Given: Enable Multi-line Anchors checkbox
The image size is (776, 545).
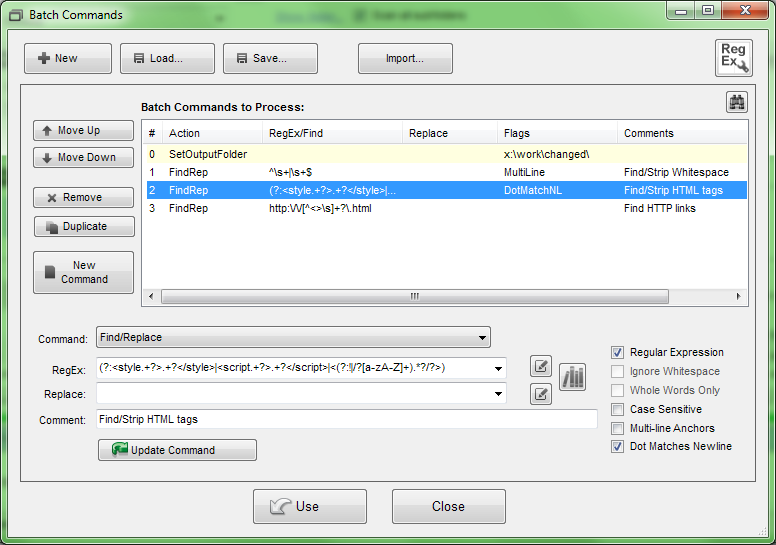Looking at the screenshot, I should click(617, 428).
